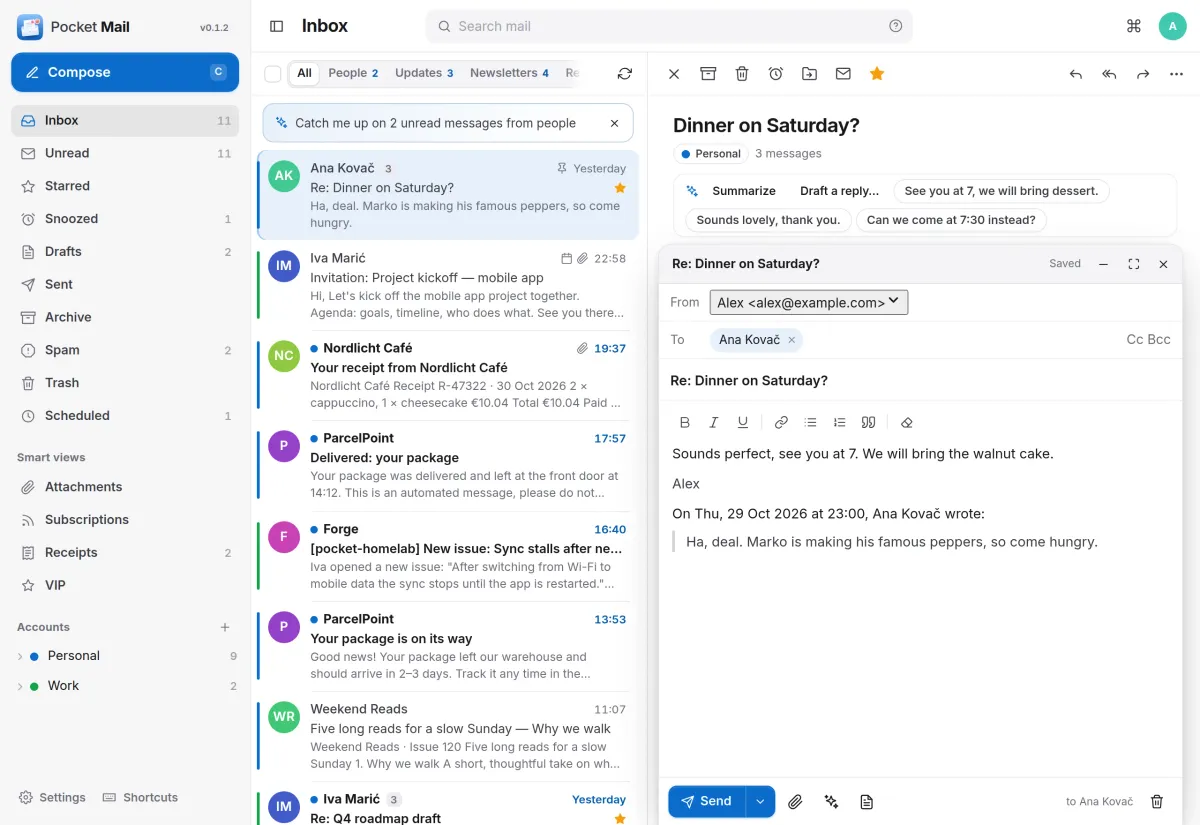
Task: Send the reply to Ana Kovač
Action: point(707,801)
